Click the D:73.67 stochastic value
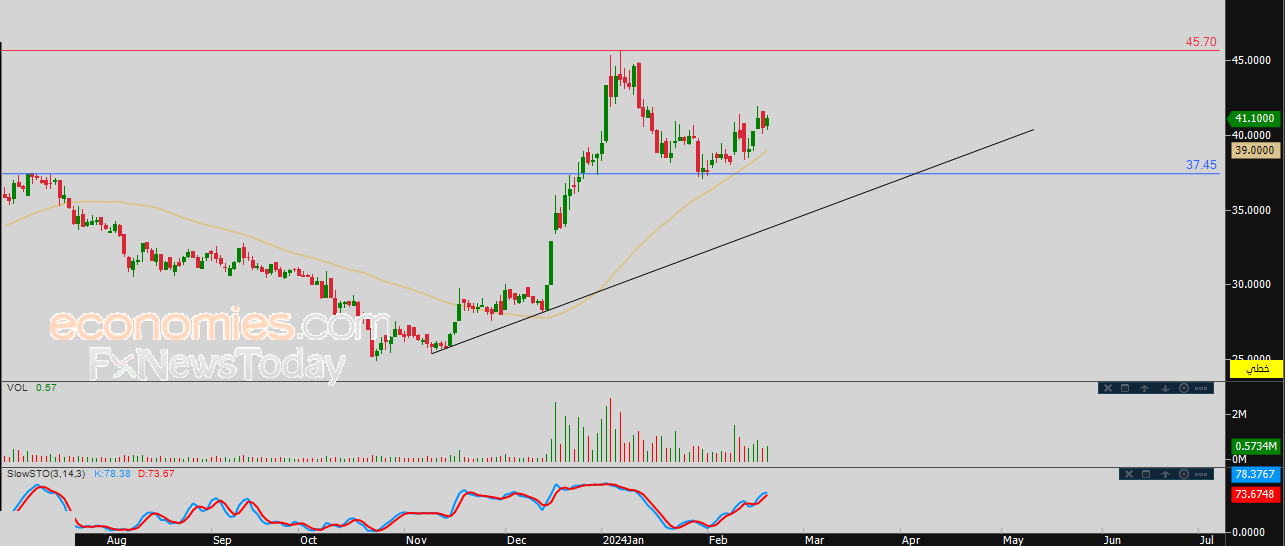The image size is (1285, 546). click(155, 473)
